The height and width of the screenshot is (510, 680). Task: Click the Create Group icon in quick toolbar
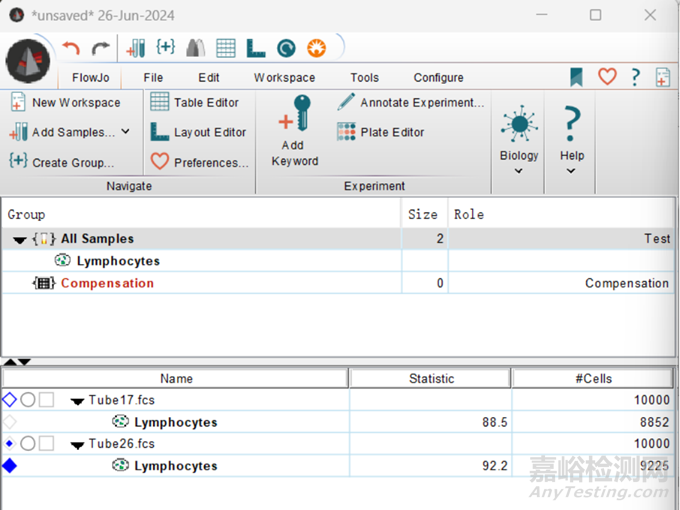(166, 47)
